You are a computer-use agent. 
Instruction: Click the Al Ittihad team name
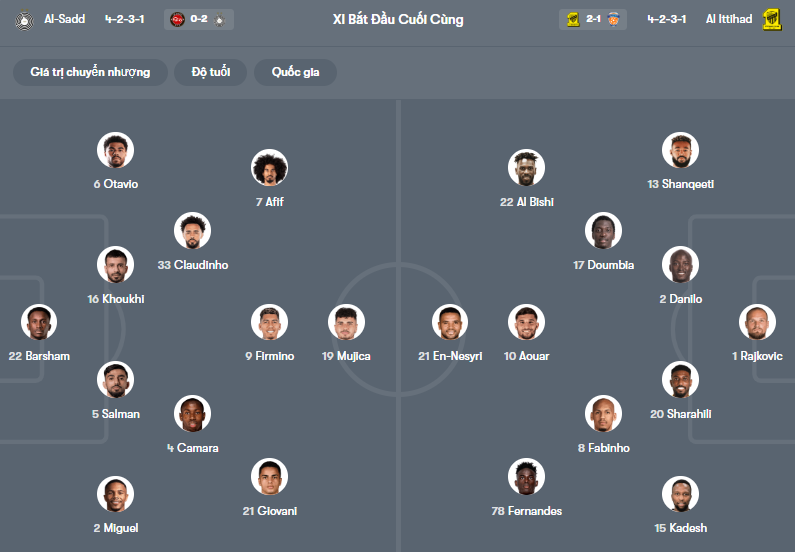(728, 19)
